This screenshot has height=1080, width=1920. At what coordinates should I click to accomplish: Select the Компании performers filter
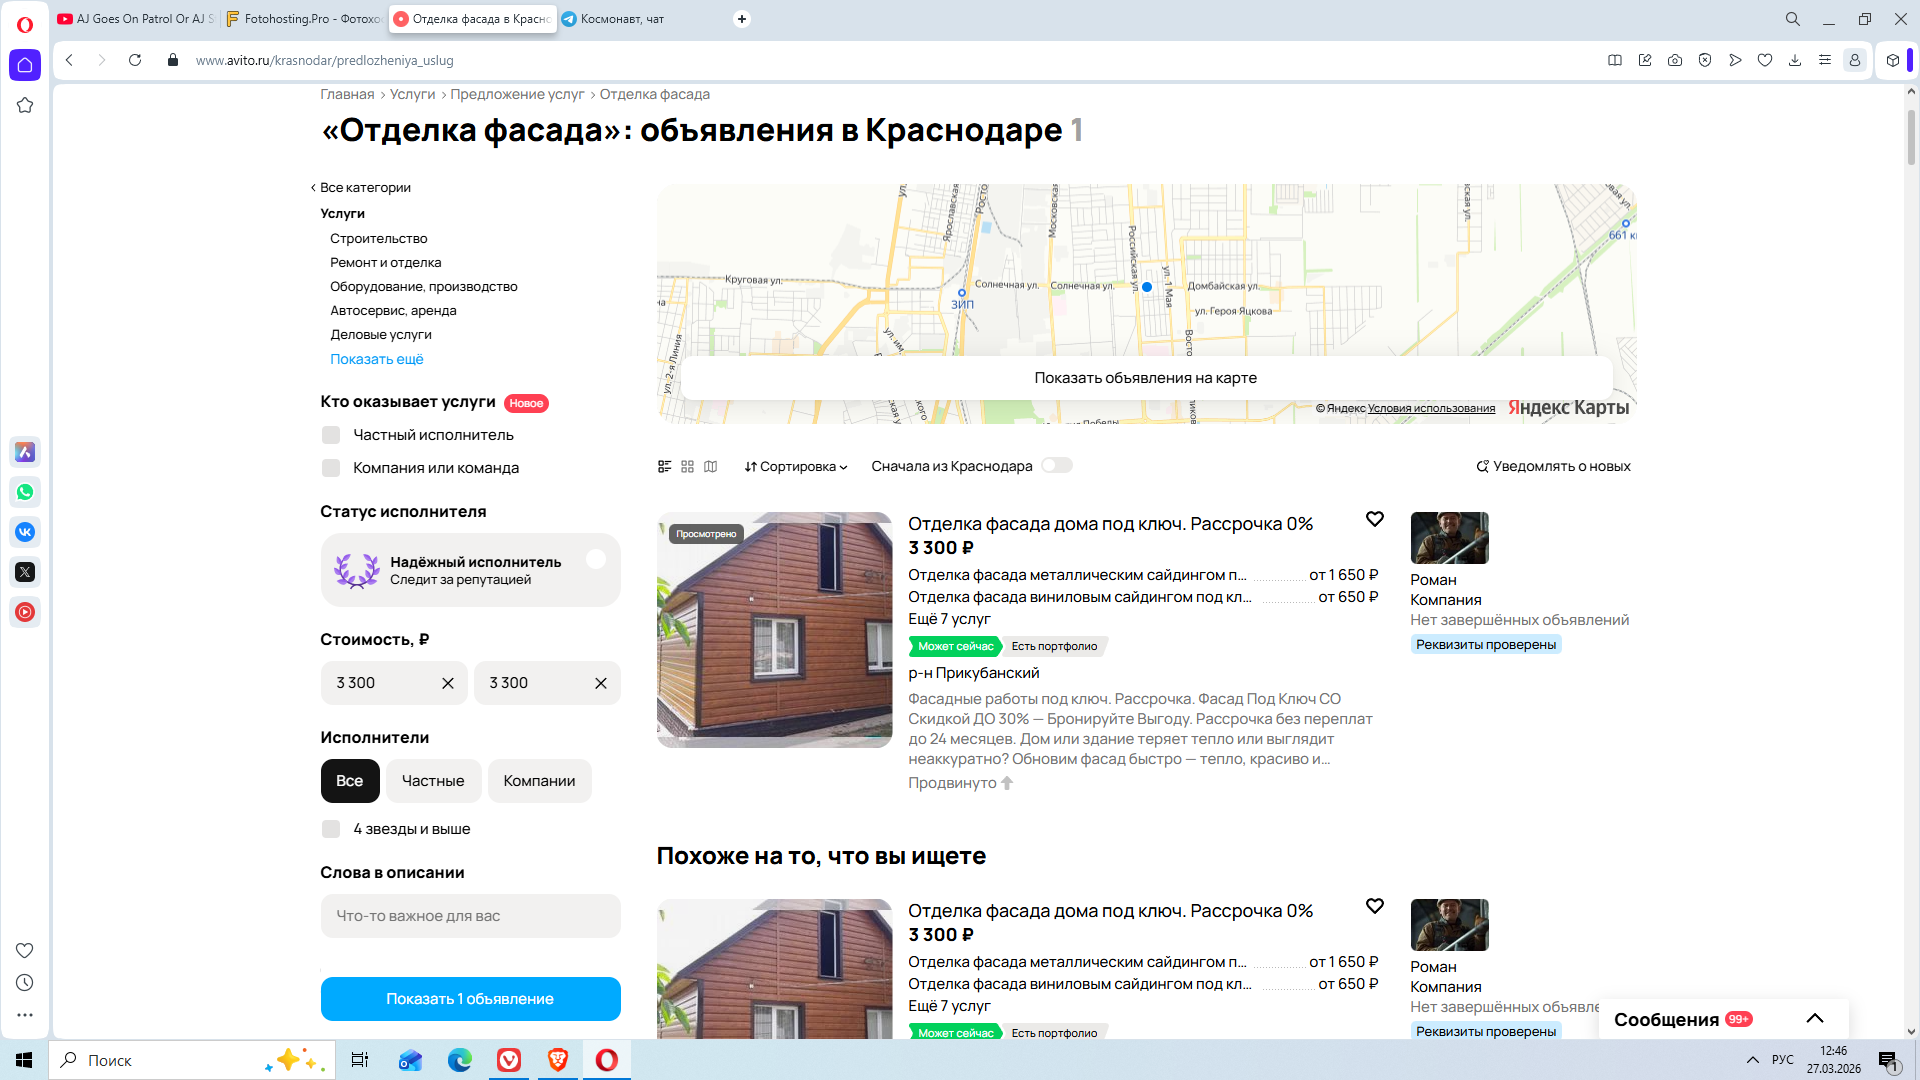coord(539,781)
